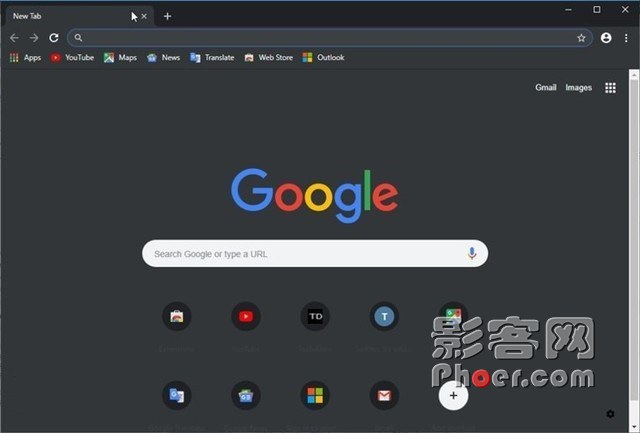Open the Outlook bookmark

point(324,58)
